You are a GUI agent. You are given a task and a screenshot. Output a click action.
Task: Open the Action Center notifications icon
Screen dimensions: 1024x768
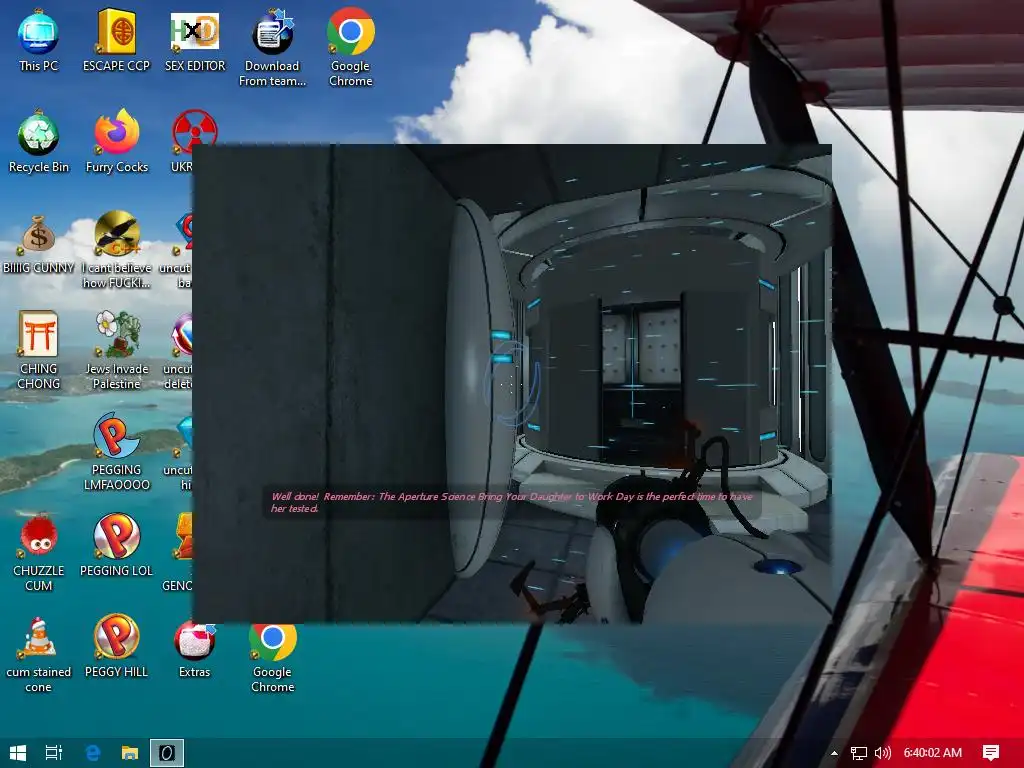(x=991, y=753)
